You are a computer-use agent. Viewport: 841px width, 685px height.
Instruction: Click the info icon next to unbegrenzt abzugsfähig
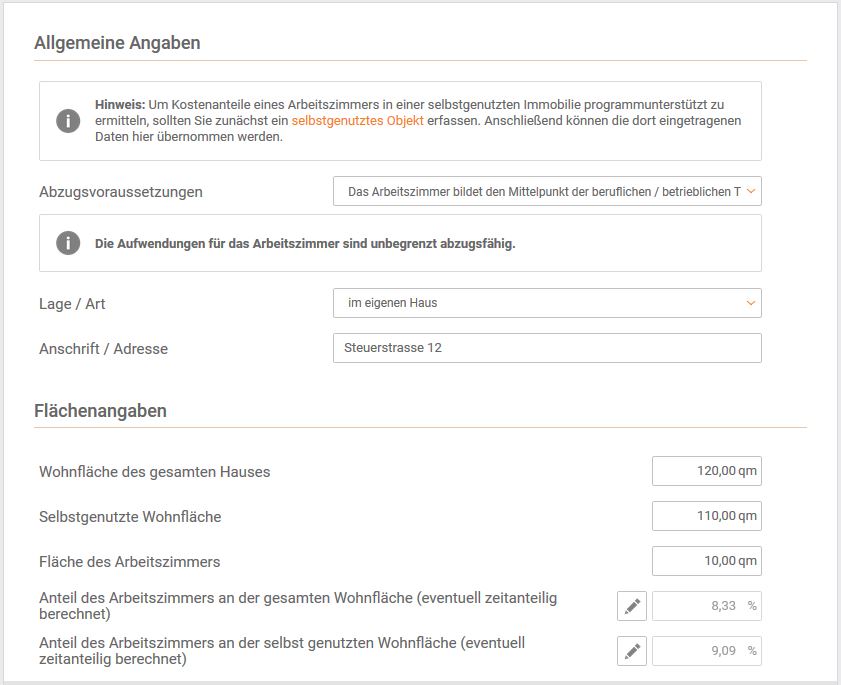68,243
